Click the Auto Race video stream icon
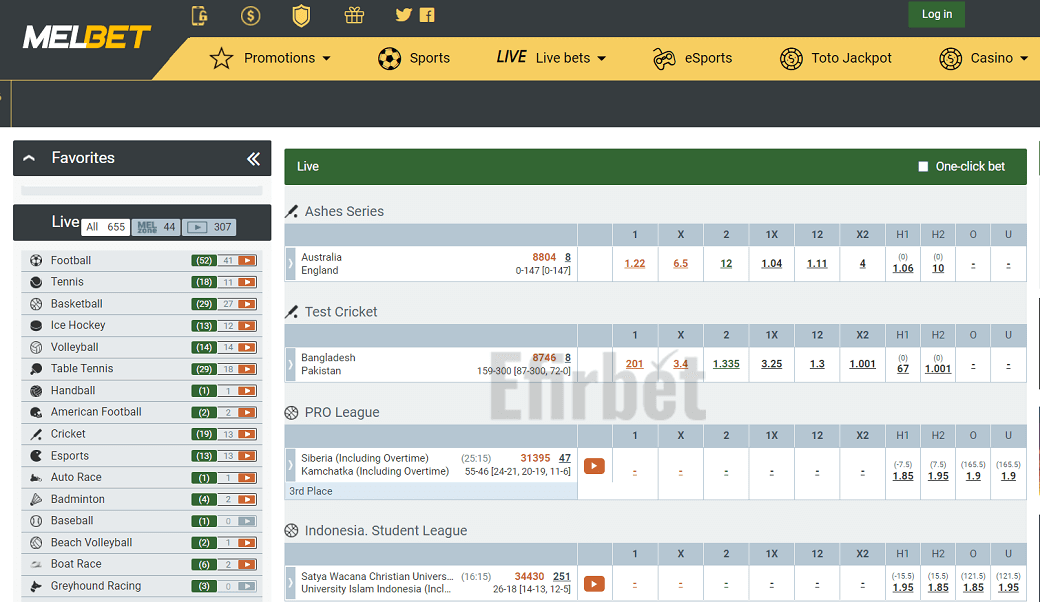The image size is (1040, 602). (x=247, y=478)
